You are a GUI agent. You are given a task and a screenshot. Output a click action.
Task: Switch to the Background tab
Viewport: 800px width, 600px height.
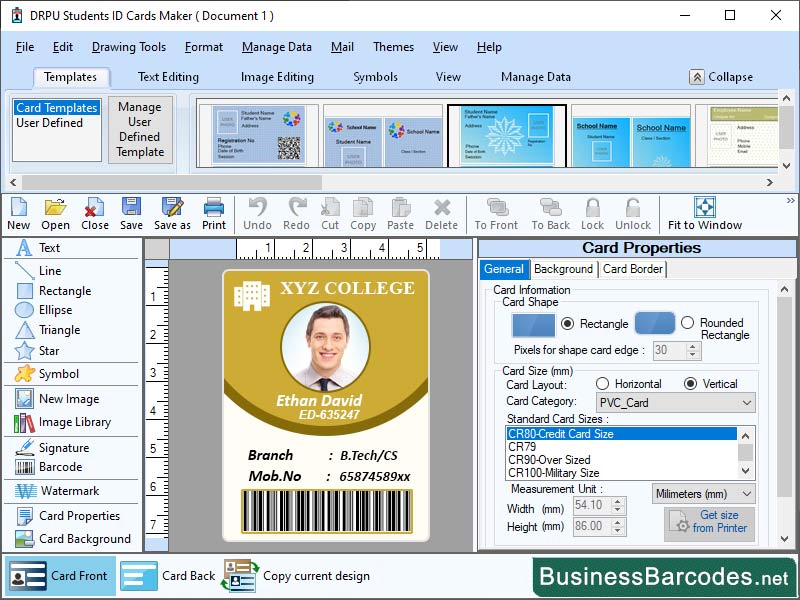[563, 269]
